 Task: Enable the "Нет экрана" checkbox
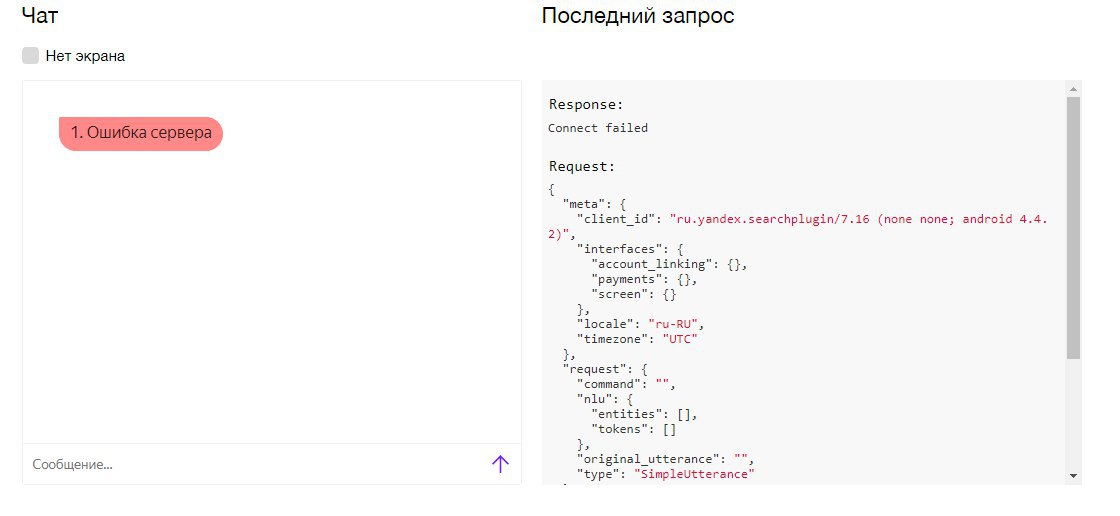[30, 56]
